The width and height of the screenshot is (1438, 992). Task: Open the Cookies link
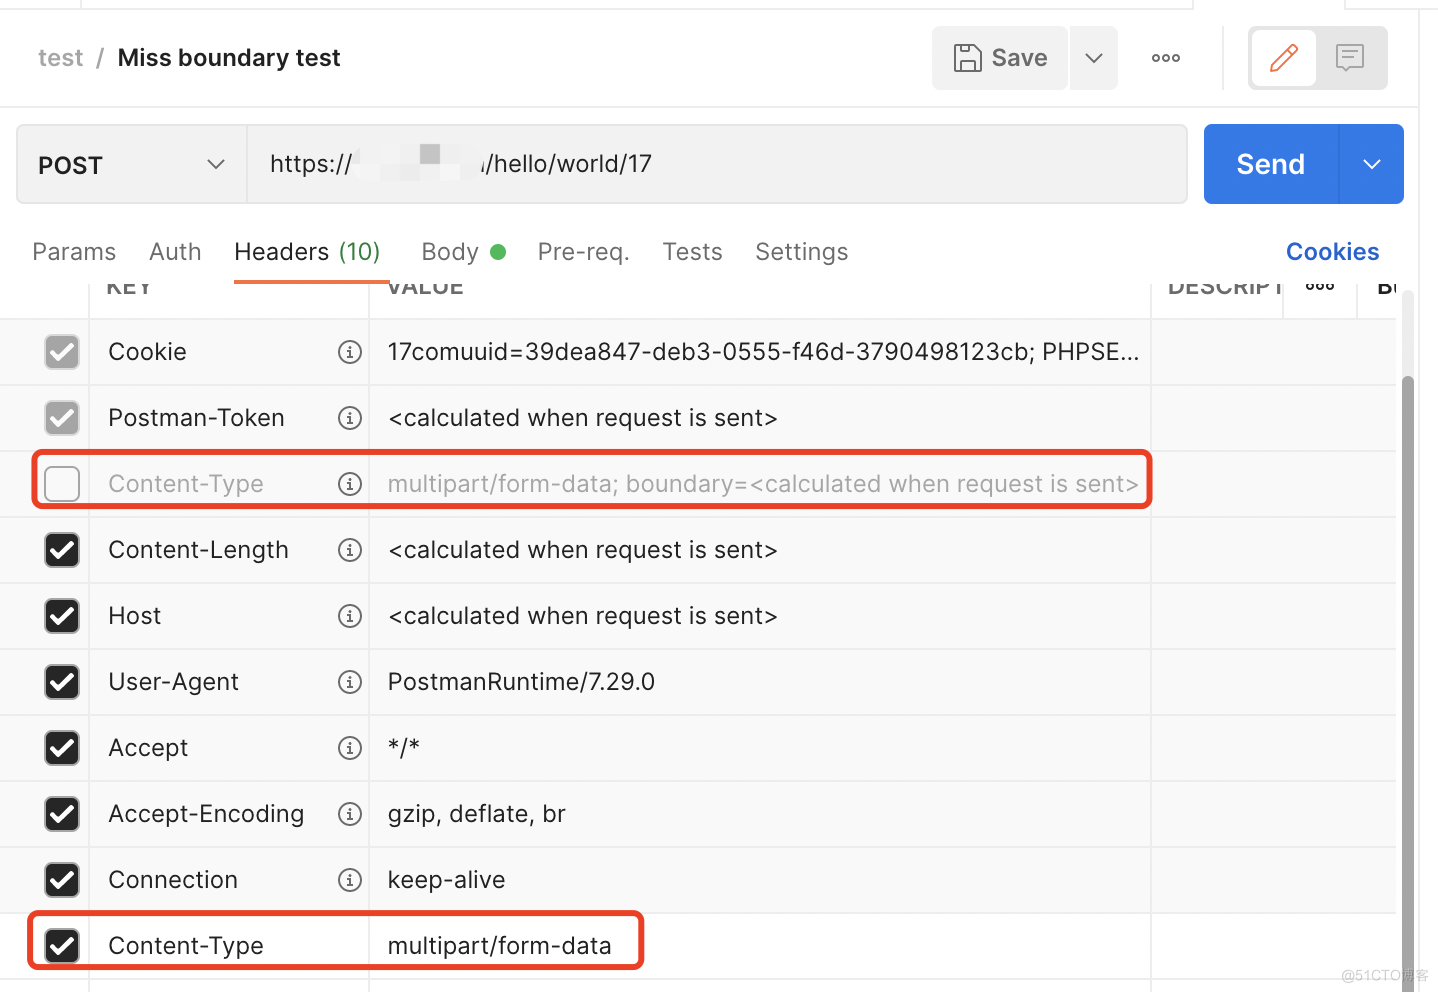point(1332,252)
